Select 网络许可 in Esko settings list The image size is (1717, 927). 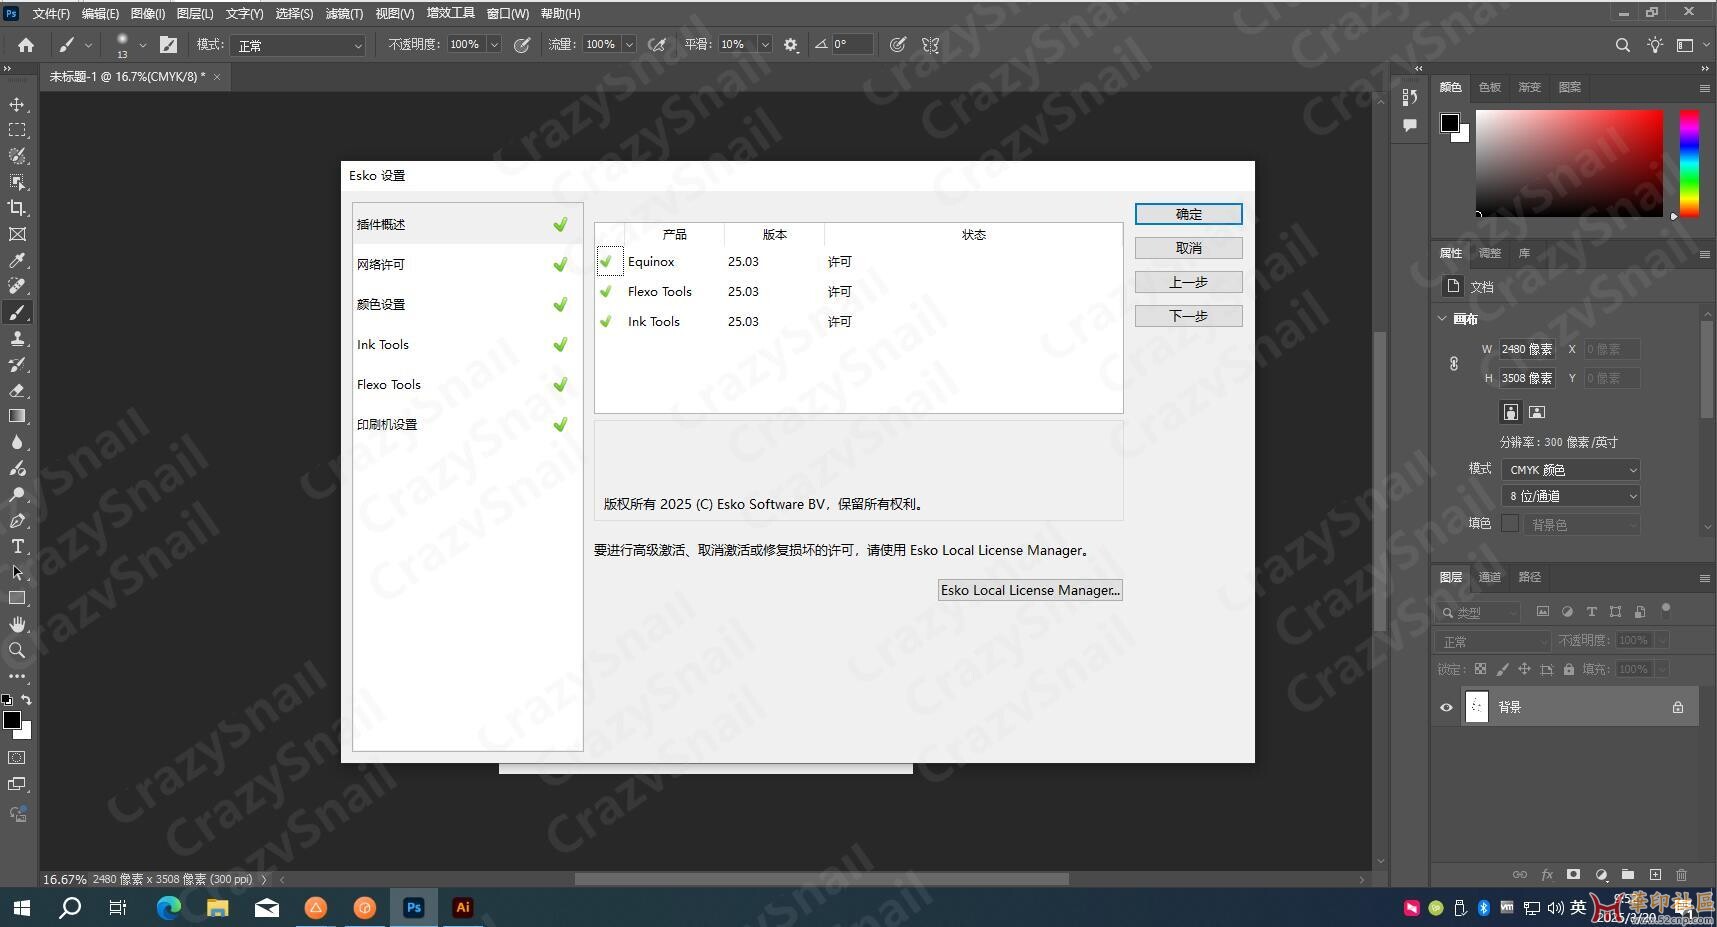point(467,264)
